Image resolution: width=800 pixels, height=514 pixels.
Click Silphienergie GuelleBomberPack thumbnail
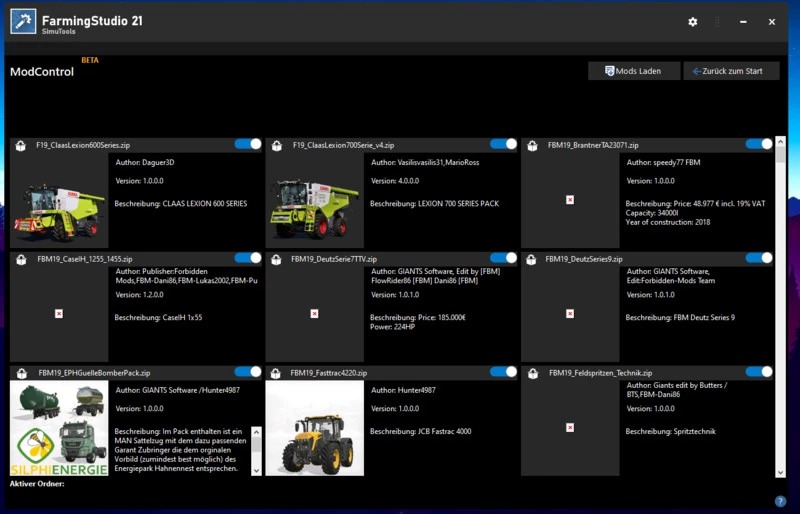point(59,428)
